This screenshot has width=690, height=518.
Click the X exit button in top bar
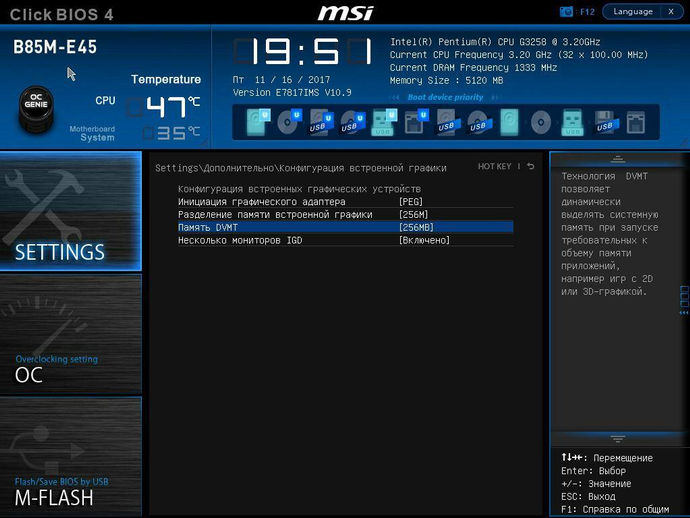pos(671,11)
